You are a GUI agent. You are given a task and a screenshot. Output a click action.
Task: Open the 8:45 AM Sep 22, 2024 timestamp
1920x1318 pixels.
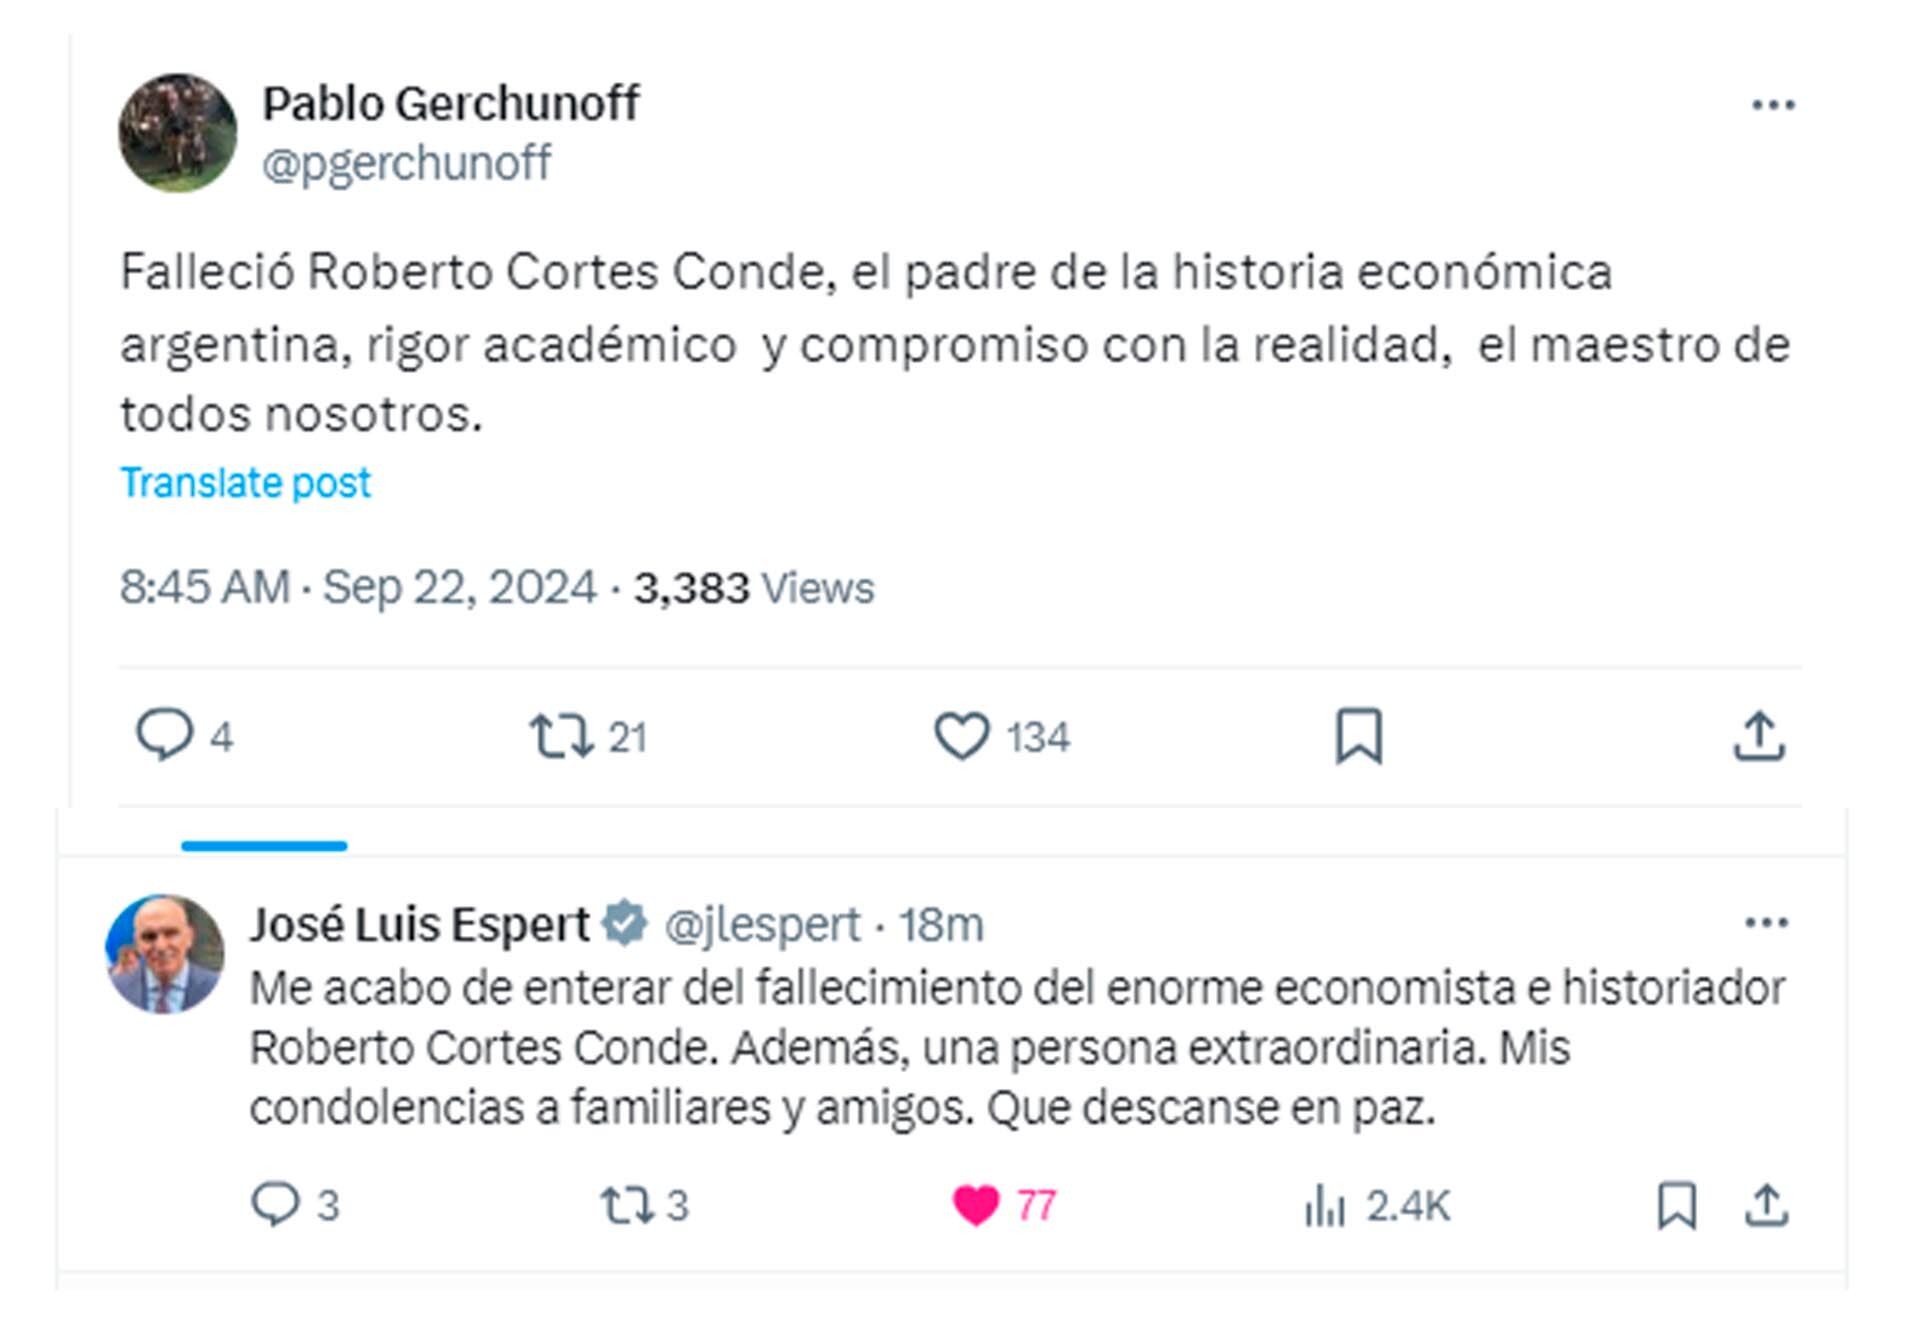(357, 587)
